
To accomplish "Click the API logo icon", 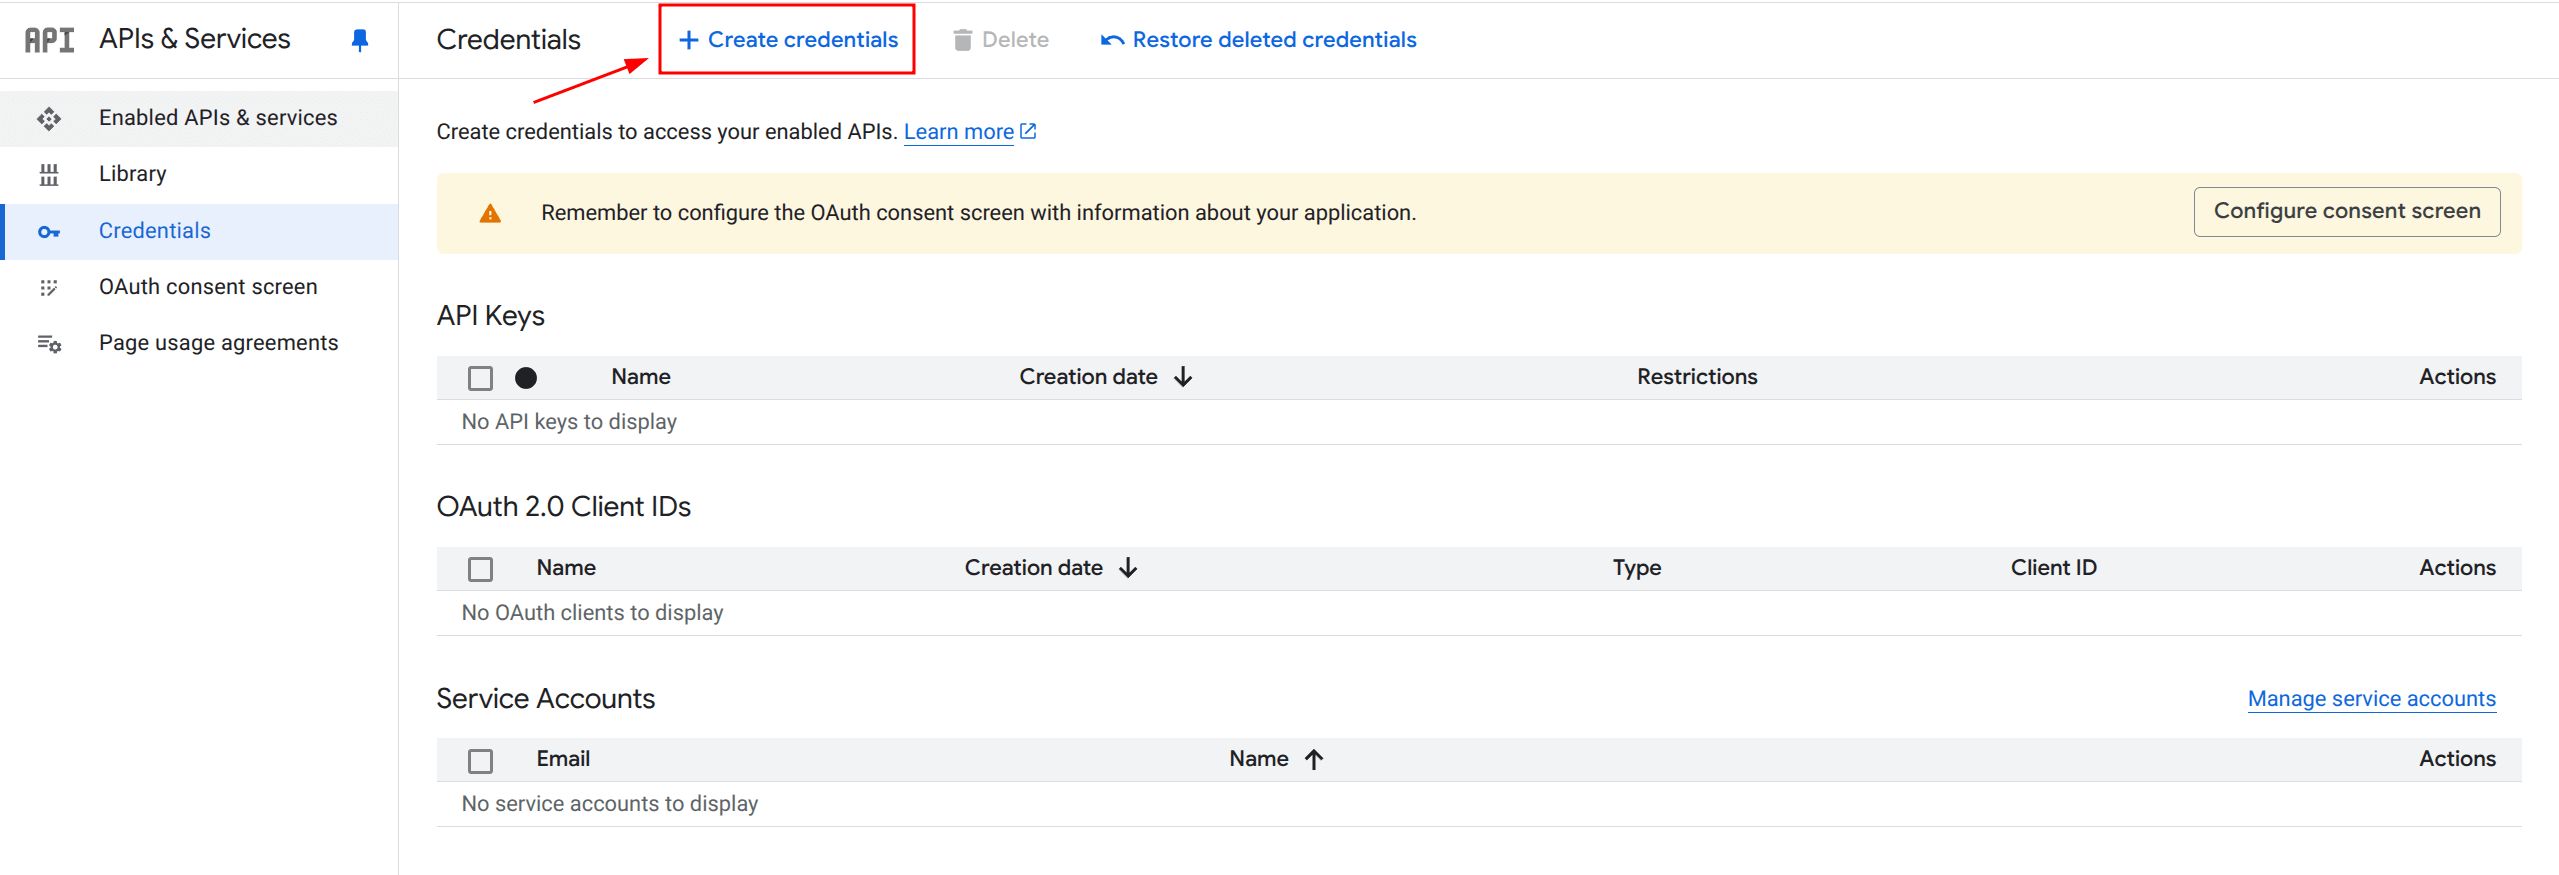I will [49, 40].
